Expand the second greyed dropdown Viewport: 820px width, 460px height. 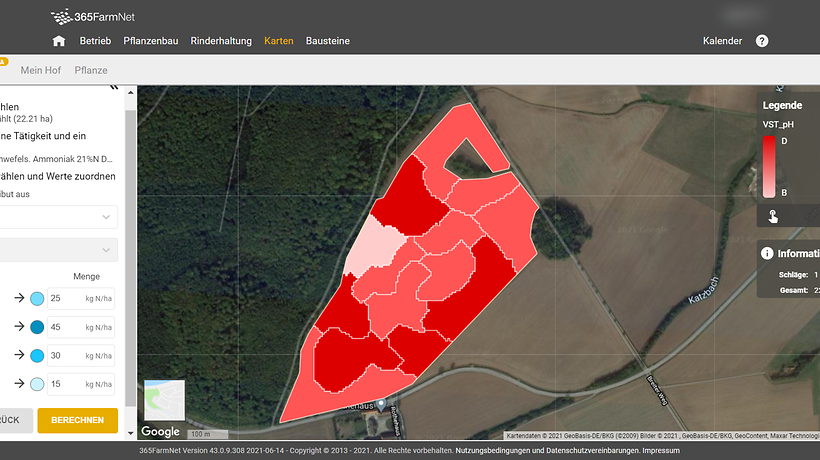(x=60, y=250)
